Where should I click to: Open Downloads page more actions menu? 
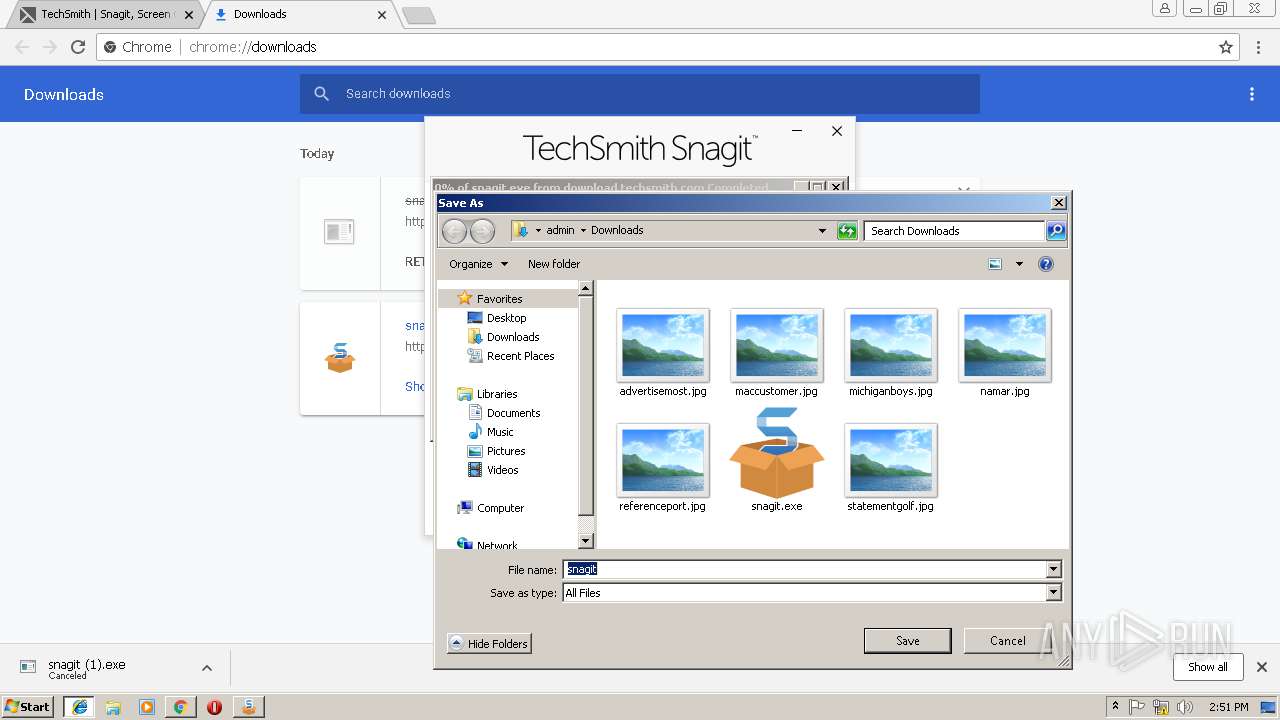1252,94
